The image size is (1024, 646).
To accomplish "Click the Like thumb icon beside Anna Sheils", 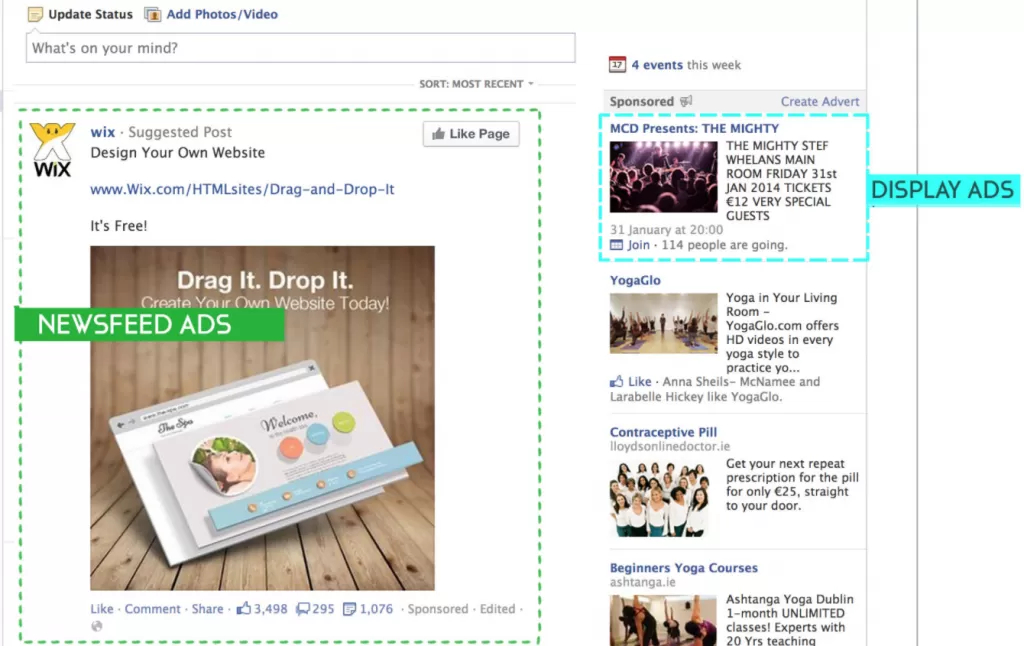I will 617,381.
